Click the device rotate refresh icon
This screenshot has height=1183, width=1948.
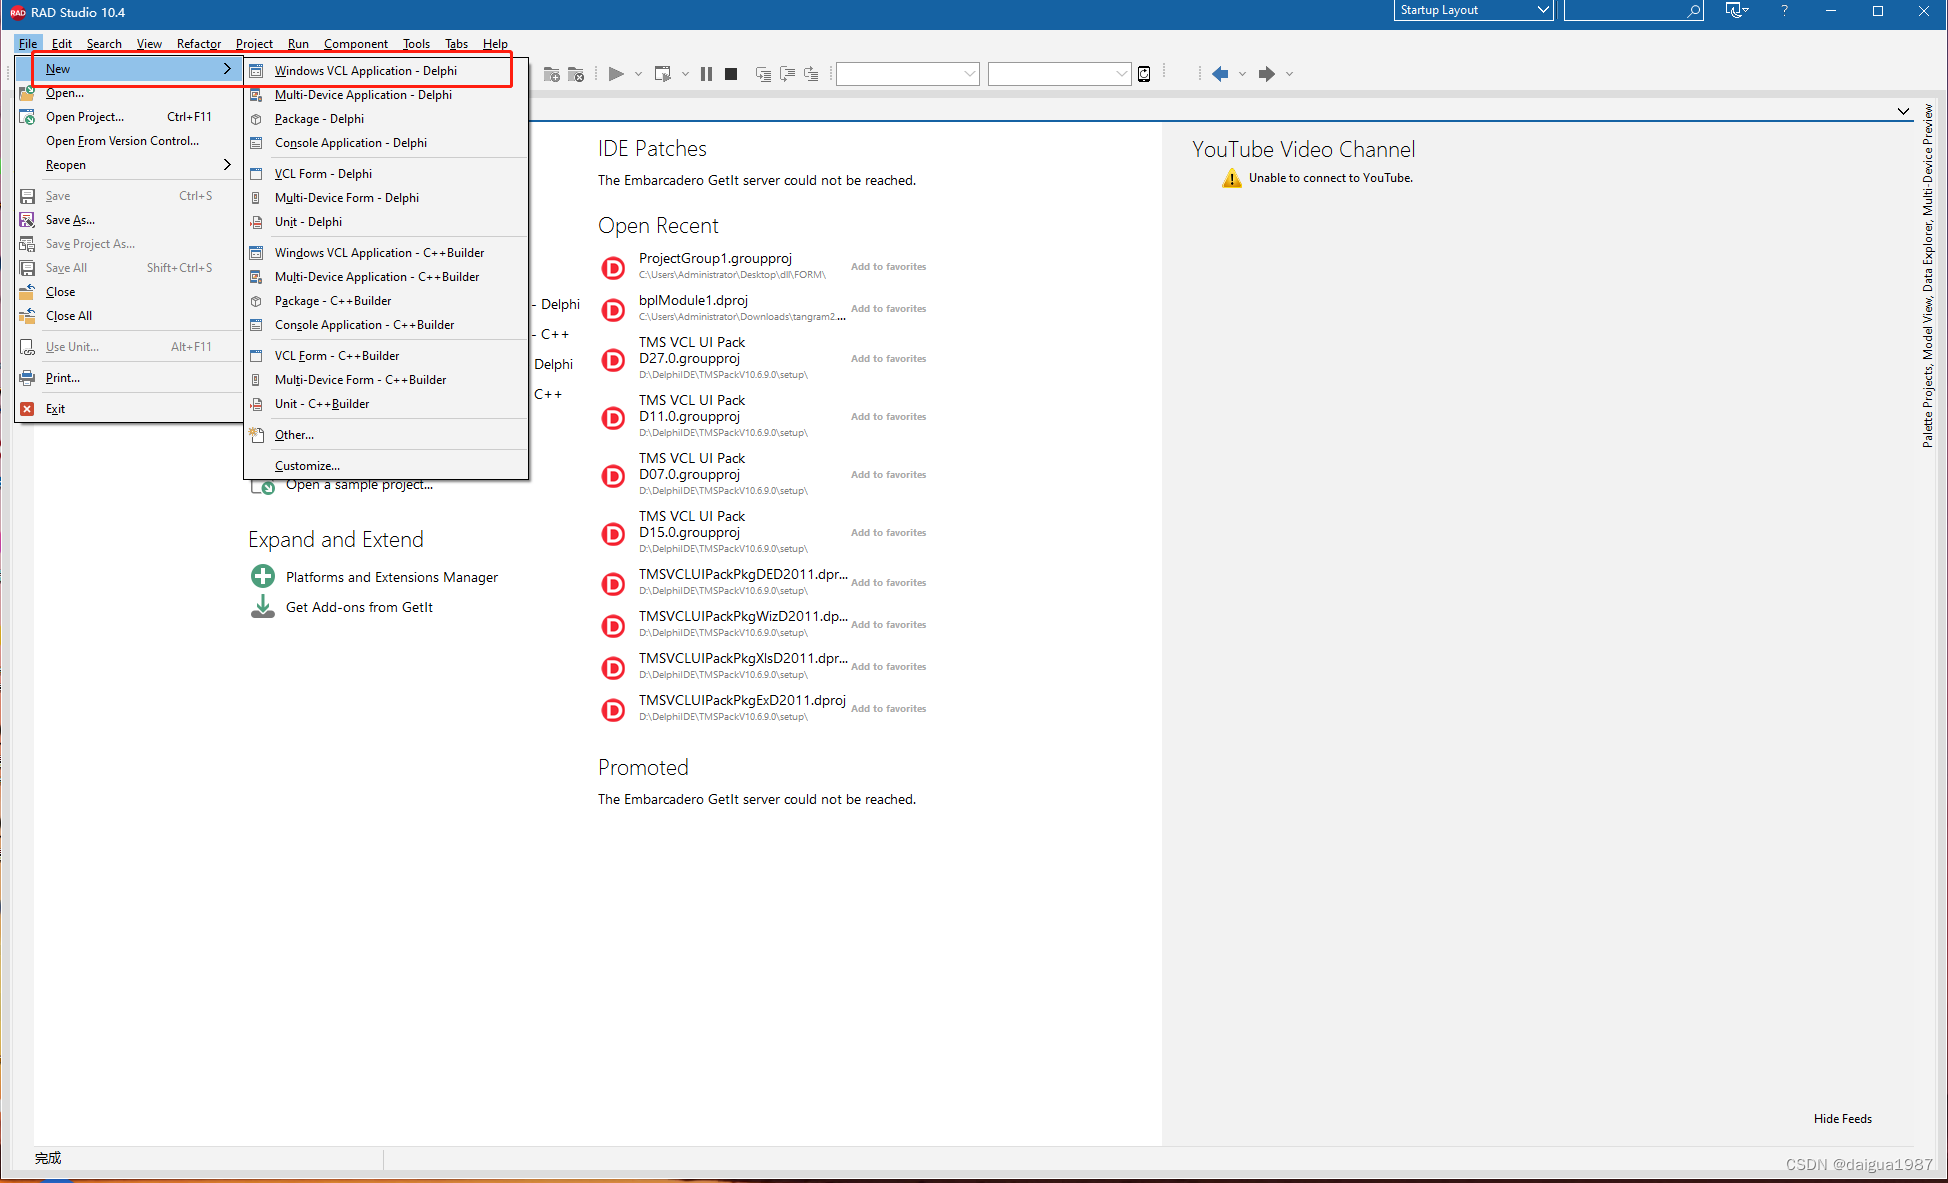click(1144, 74)
